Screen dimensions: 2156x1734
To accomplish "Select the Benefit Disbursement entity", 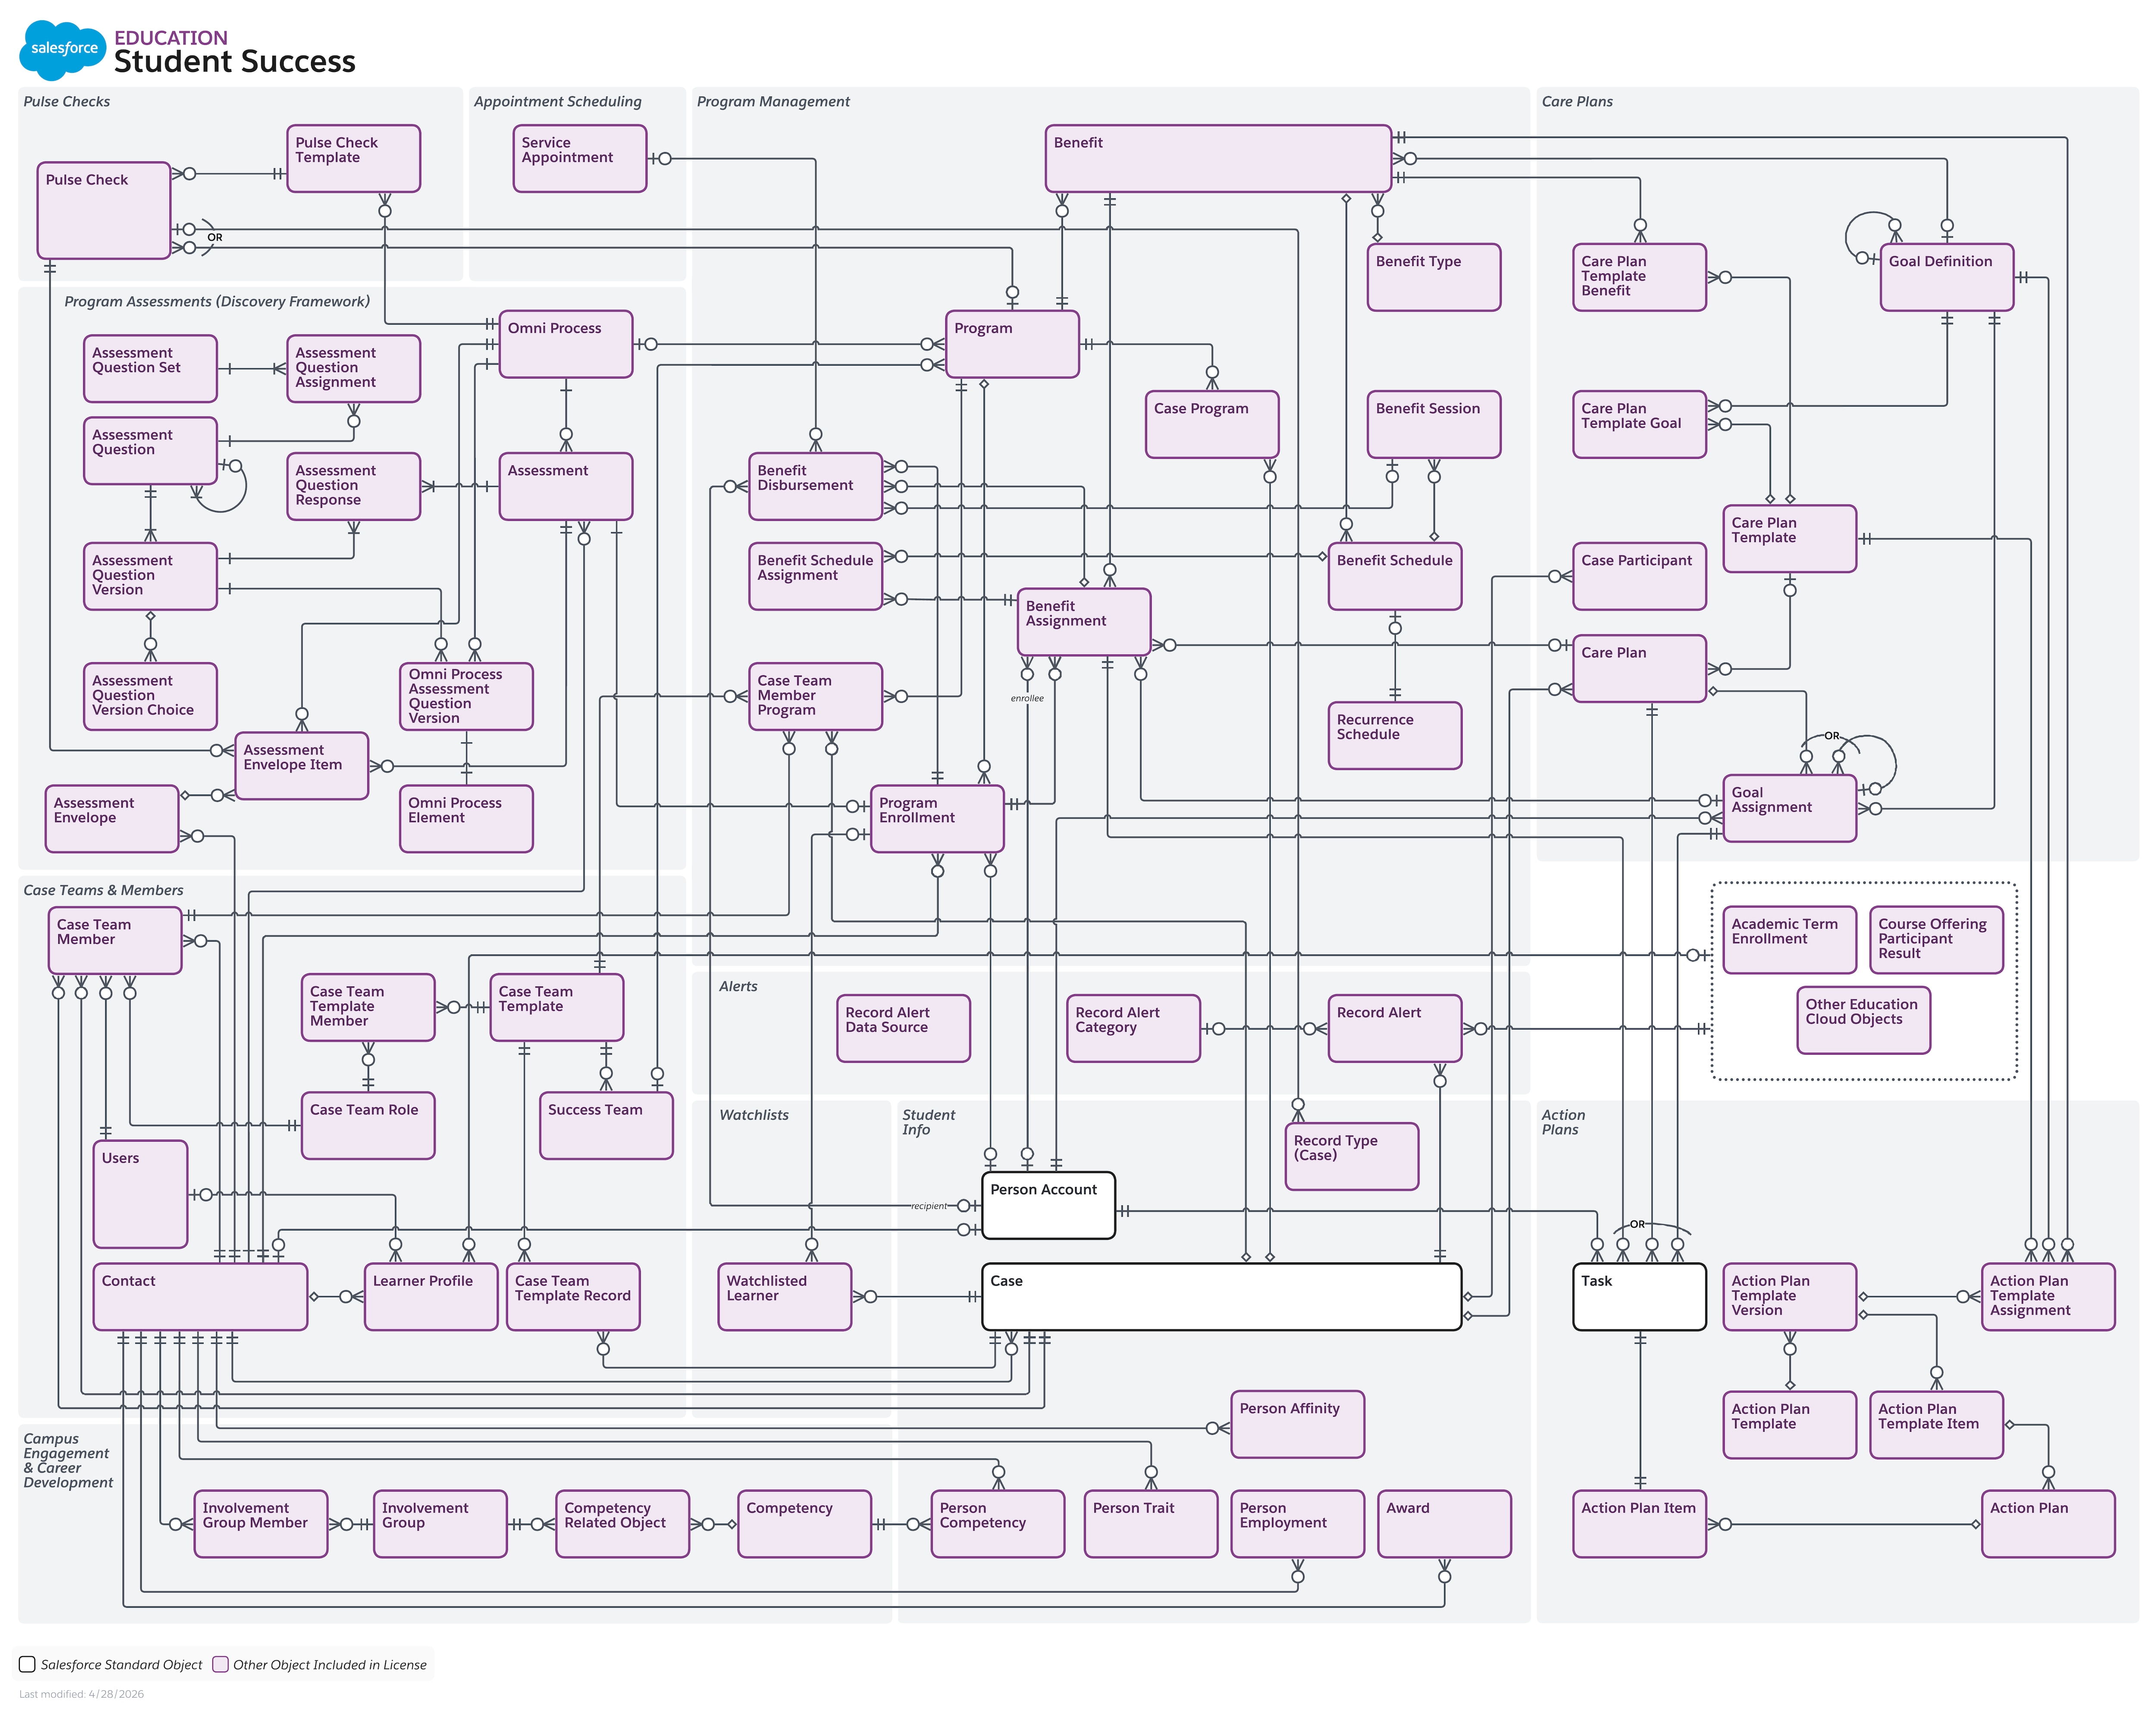I will 816,486.
